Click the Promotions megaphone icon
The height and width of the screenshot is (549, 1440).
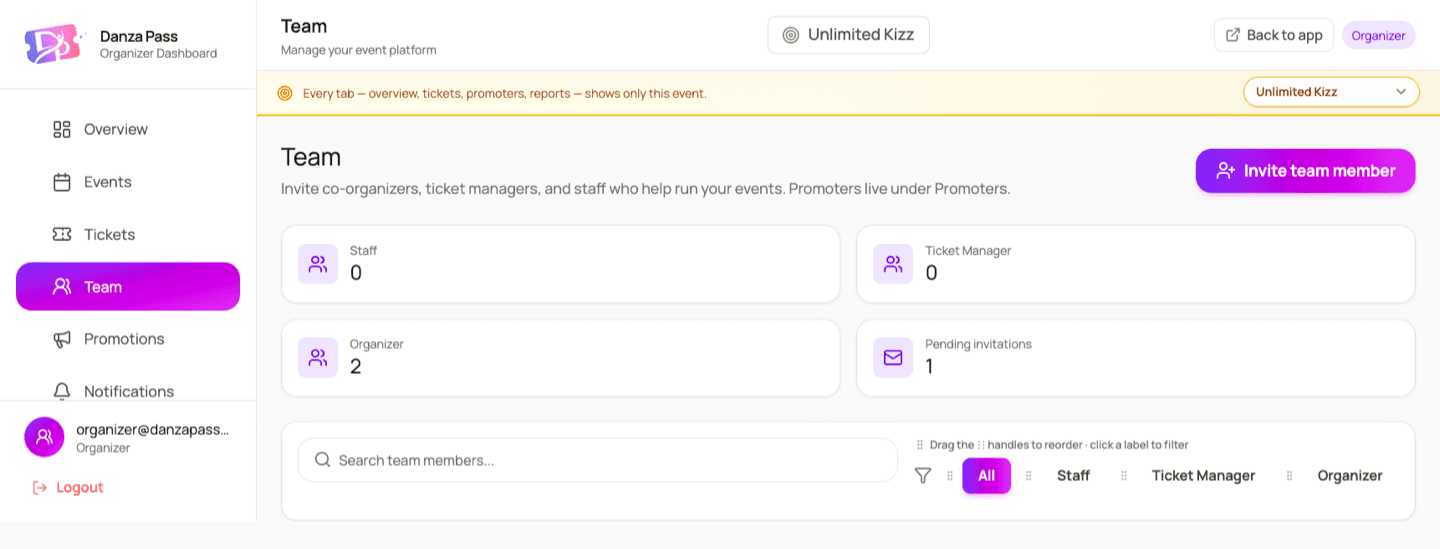62,339
